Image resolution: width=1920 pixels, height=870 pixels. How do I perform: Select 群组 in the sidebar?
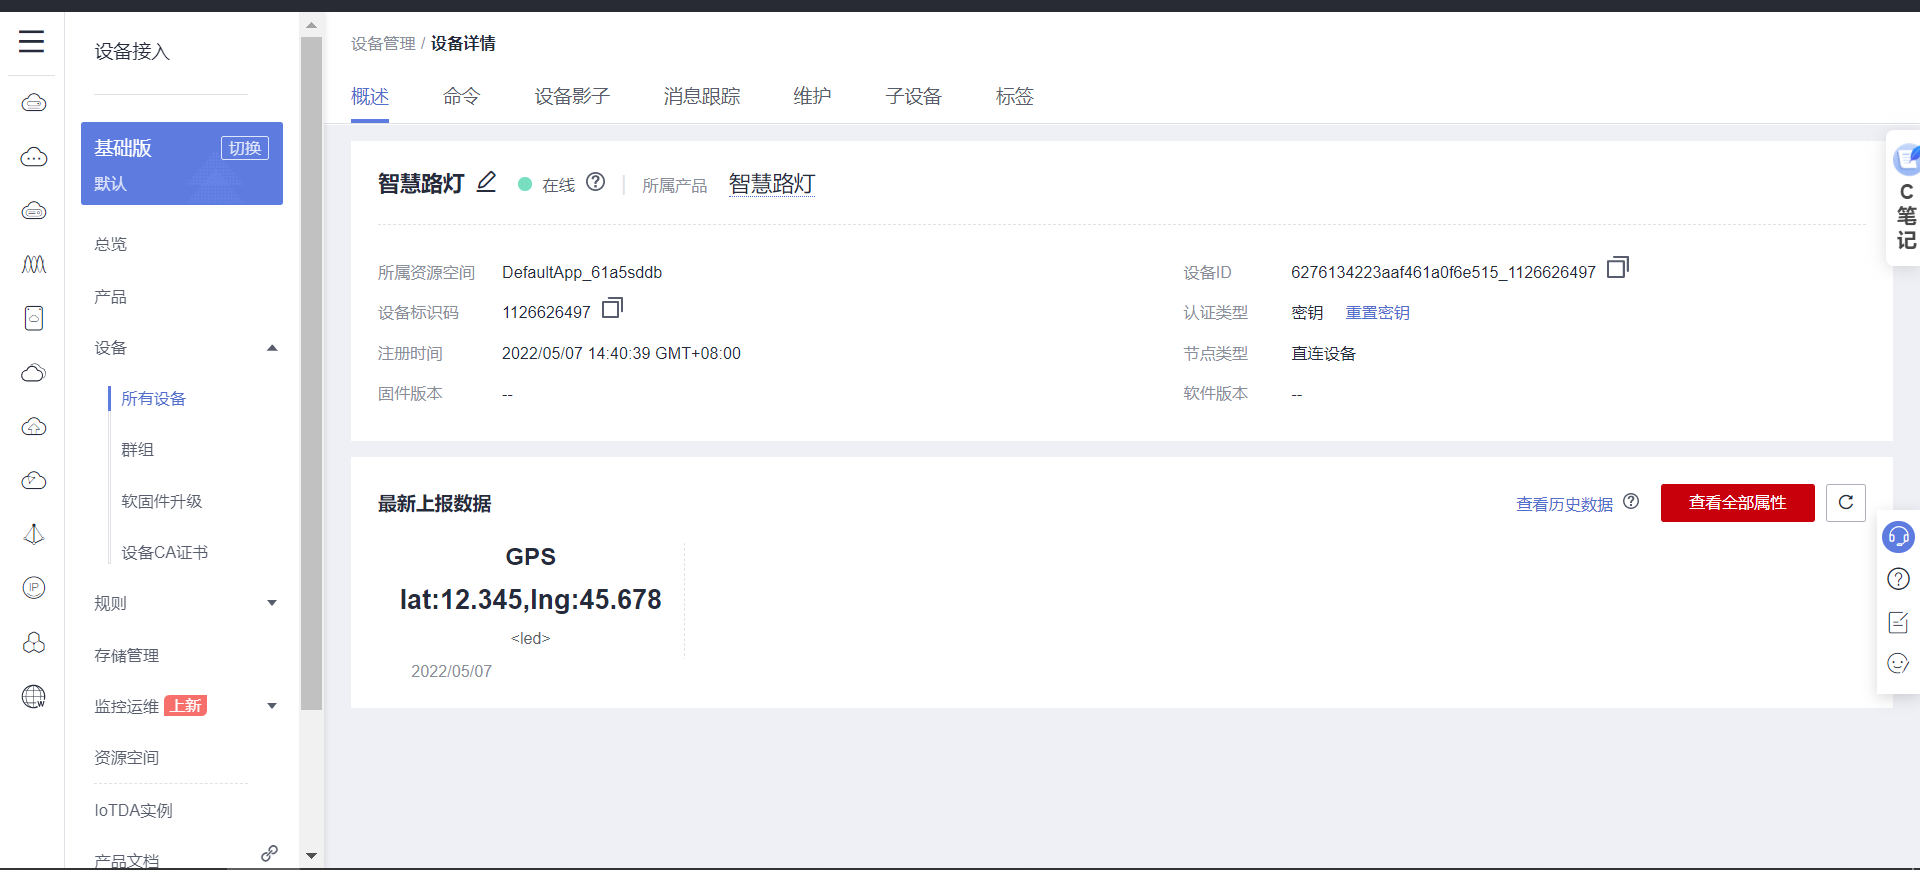click(x=138, y=450)
